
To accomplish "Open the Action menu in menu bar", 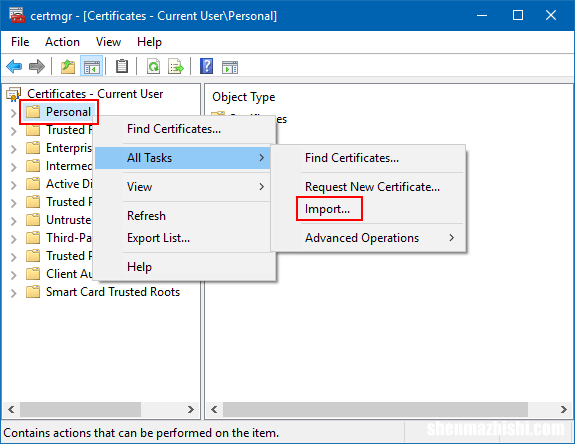I will tap(62, 42).
